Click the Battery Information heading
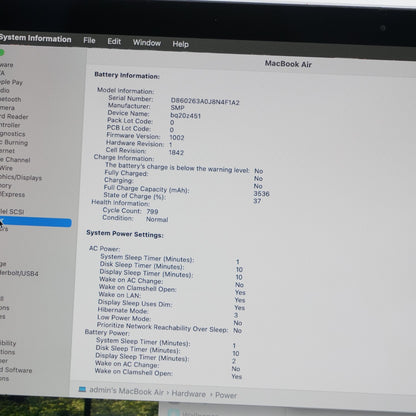 tap(127, 75)
